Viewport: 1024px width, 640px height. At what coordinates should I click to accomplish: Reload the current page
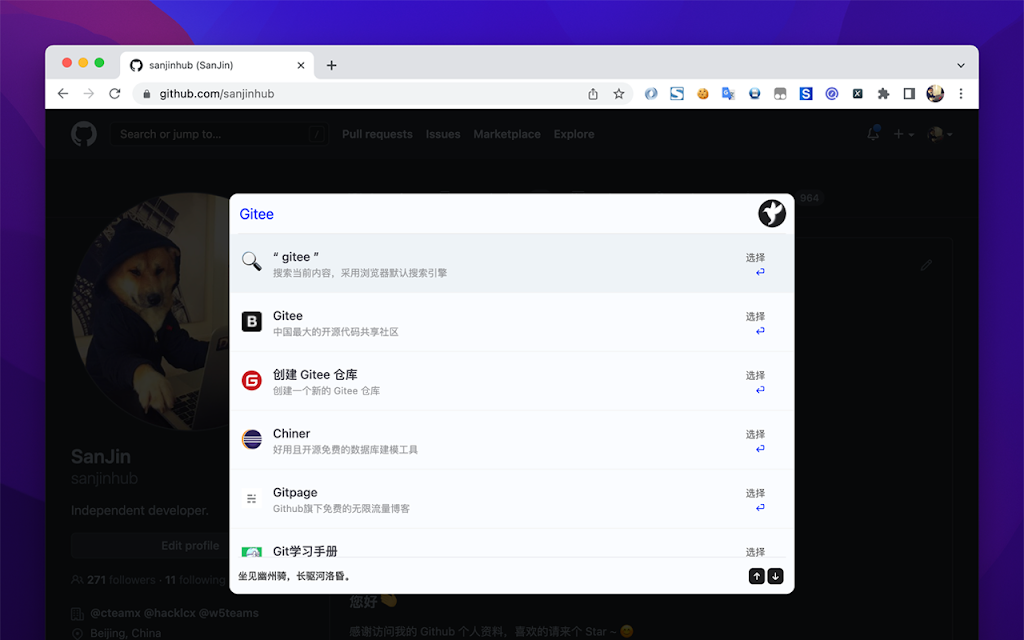point(115,93)
